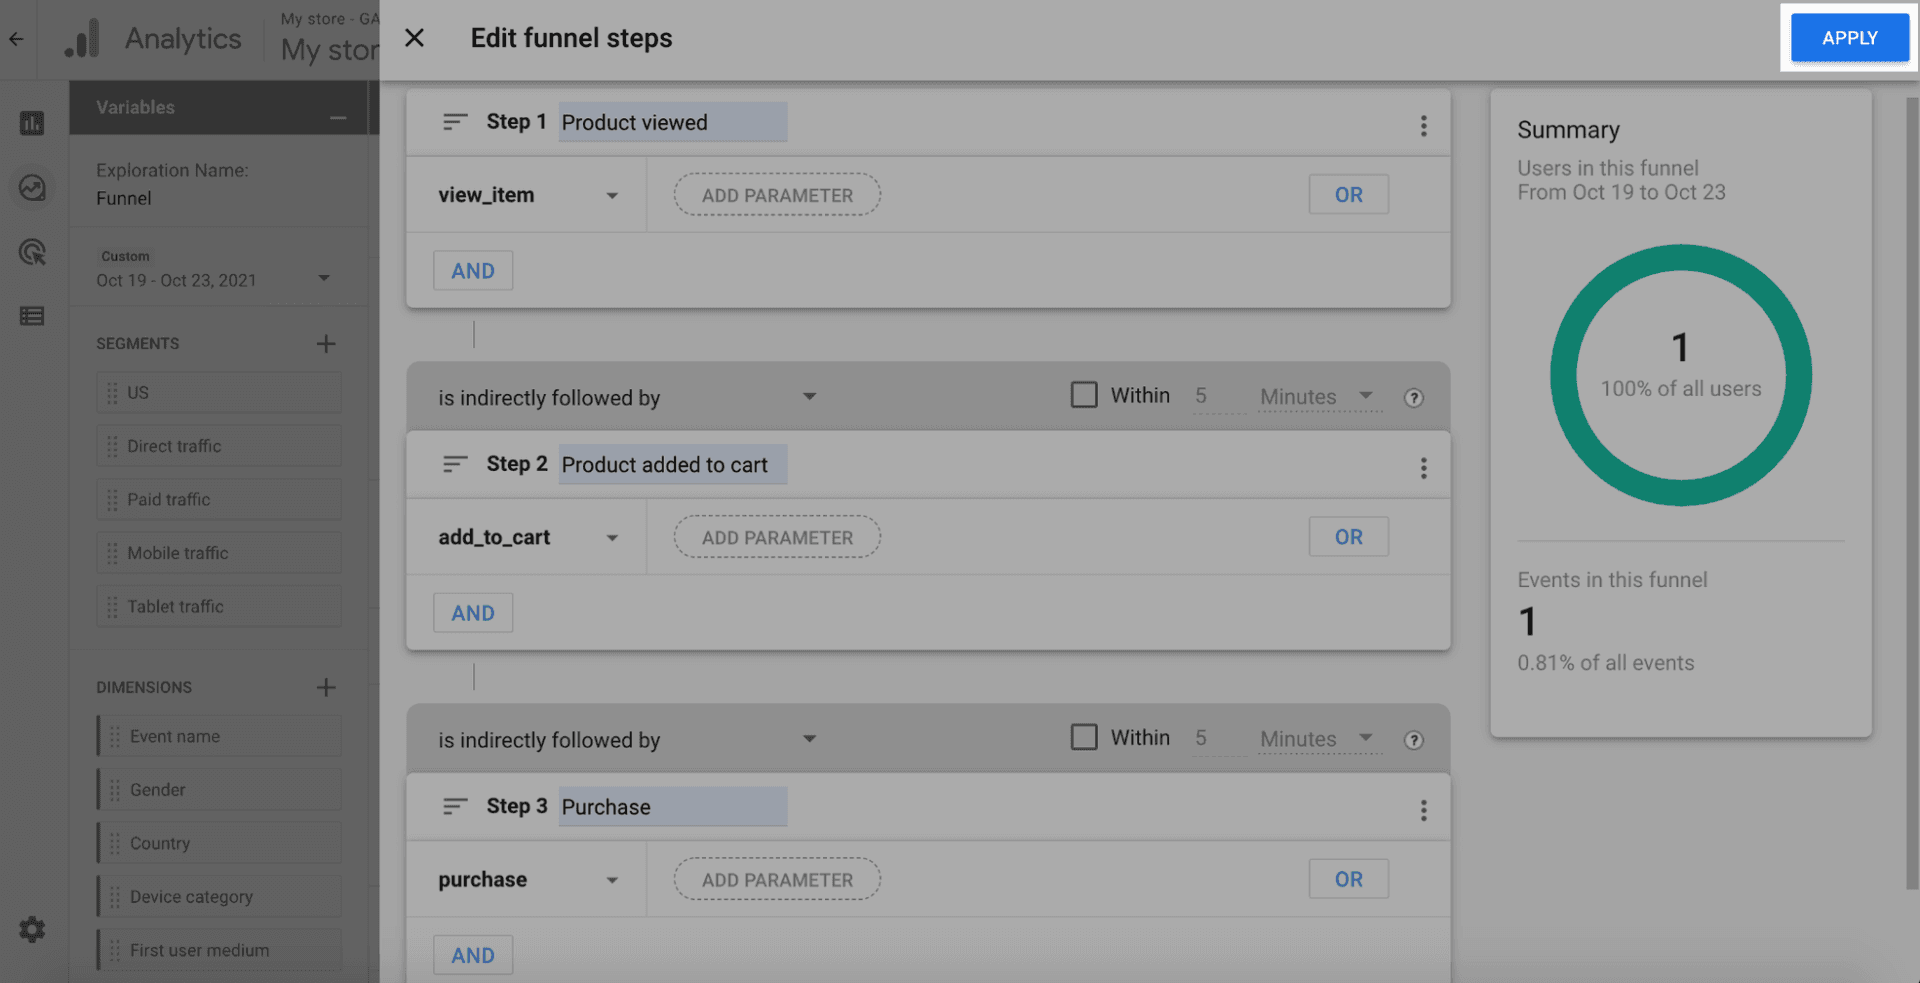Click OR button in purchase step
Screen dimensions: 1920x983
click(x=1348, y=879)
